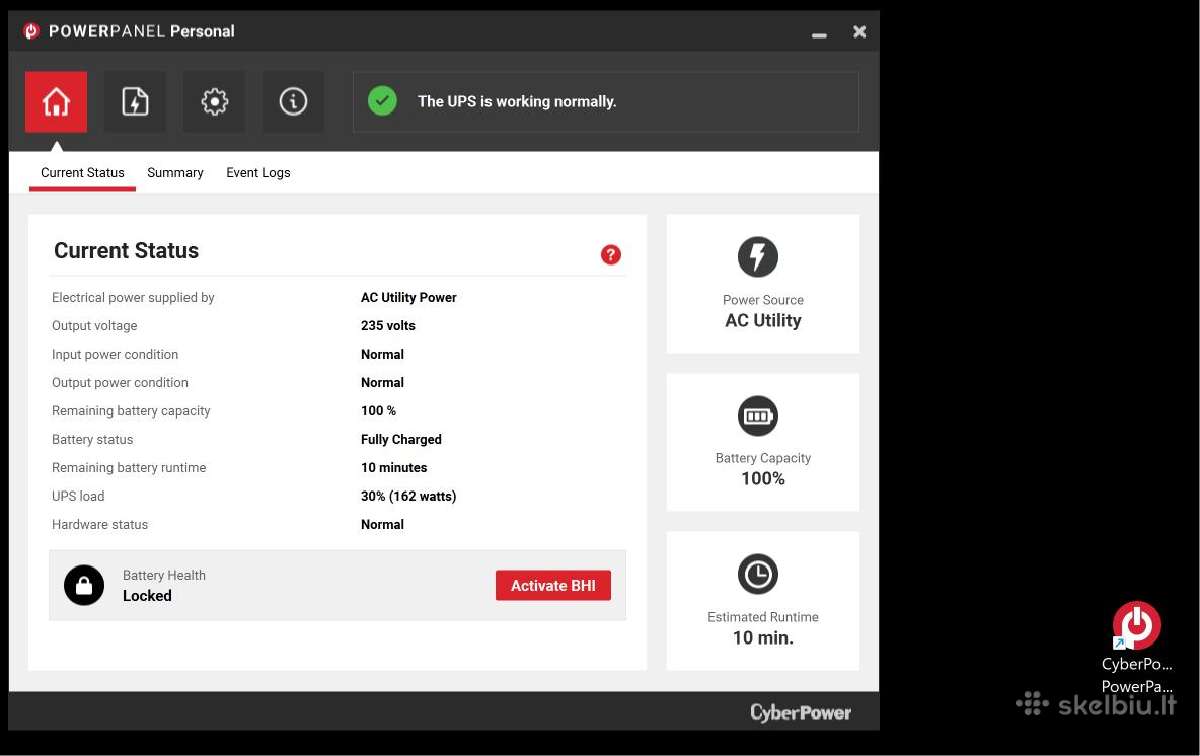Viewport: 1200px width, 756px height.
Task: Click 'The UPS is working normally.' message
Action: 517,101
